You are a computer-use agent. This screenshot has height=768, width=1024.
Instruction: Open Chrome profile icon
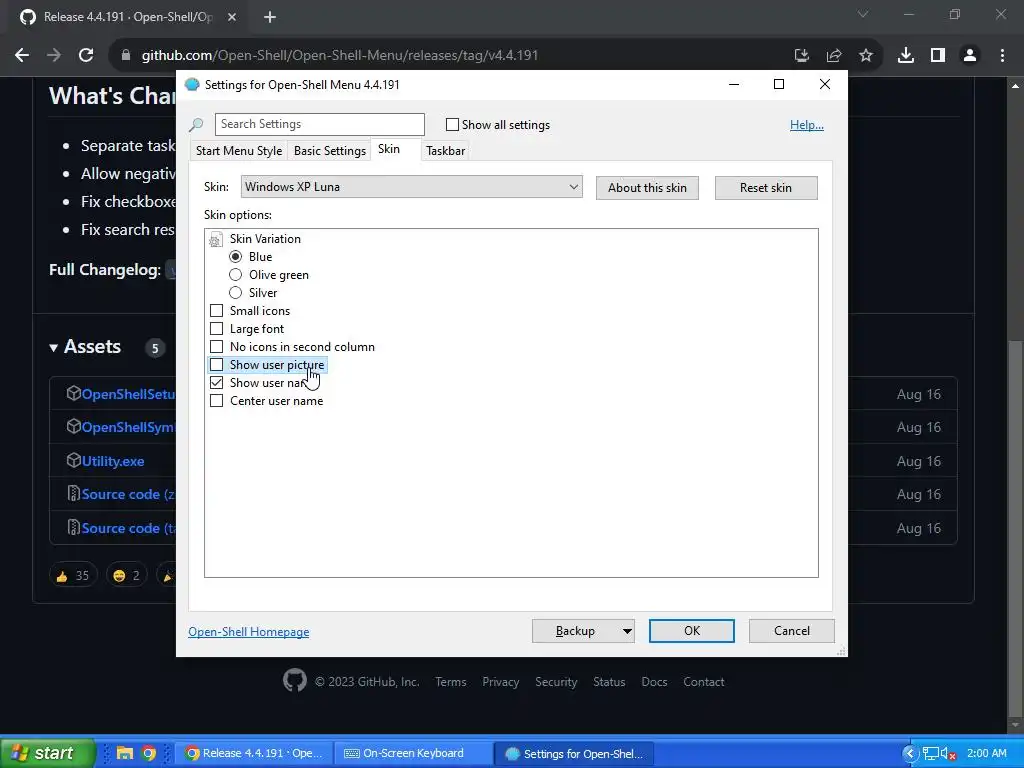tap(970, 56)
